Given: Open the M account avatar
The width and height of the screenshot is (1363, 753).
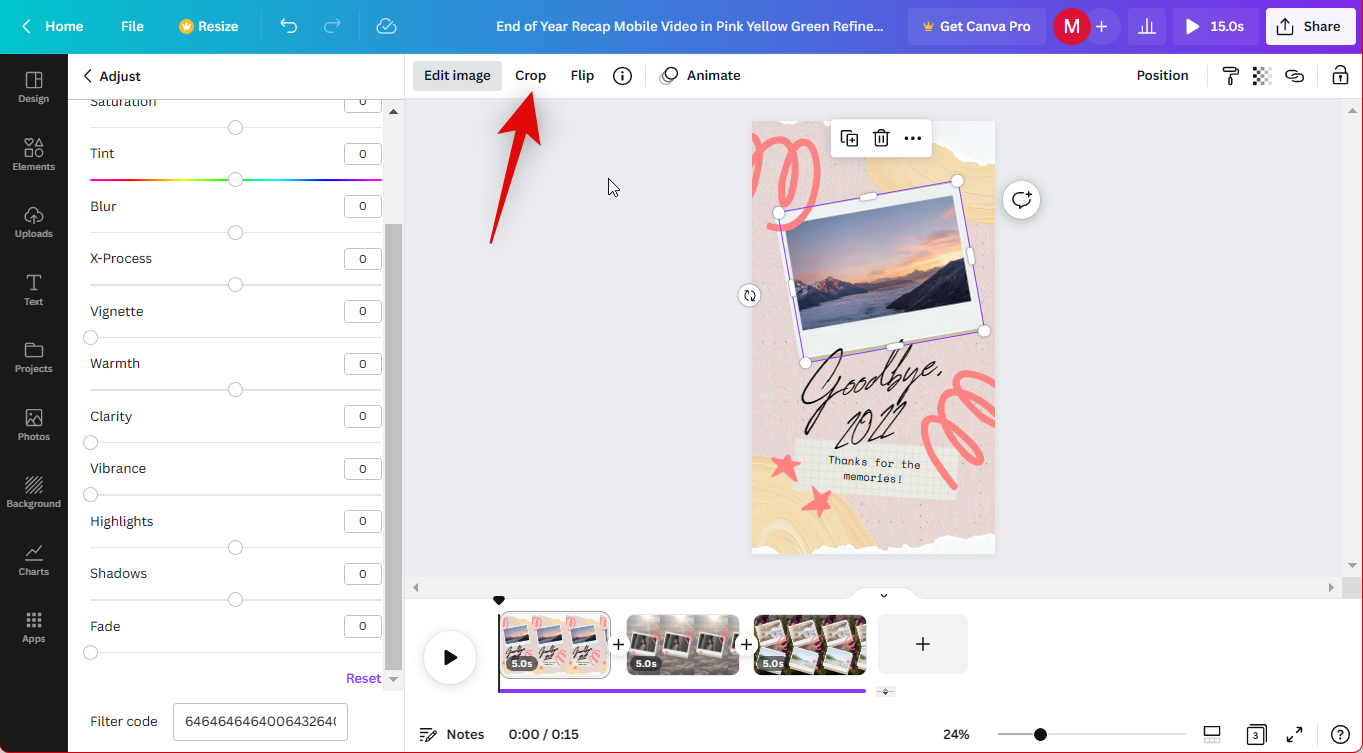Looking at the screenshot, I should click(1071, 26).
